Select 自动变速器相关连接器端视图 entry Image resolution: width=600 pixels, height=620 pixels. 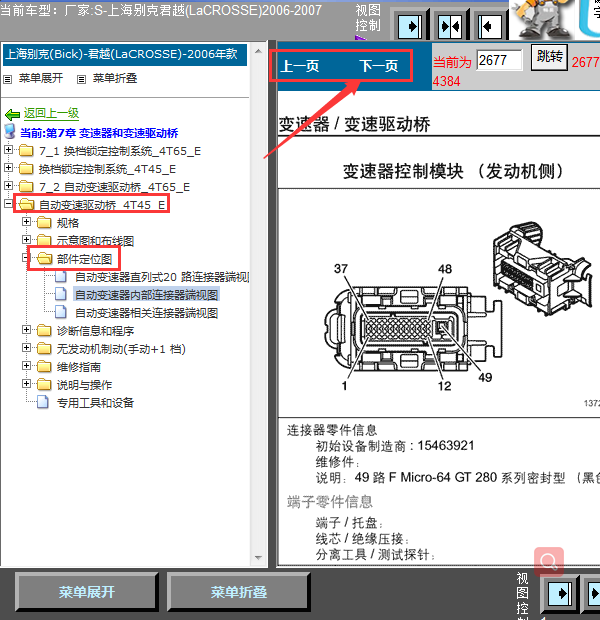click(146, 313)
